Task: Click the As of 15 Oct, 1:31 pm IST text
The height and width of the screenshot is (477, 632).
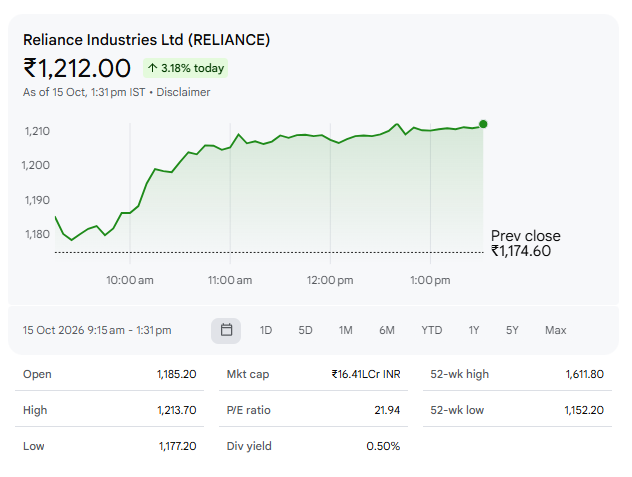Action: [x=84, y=92]
